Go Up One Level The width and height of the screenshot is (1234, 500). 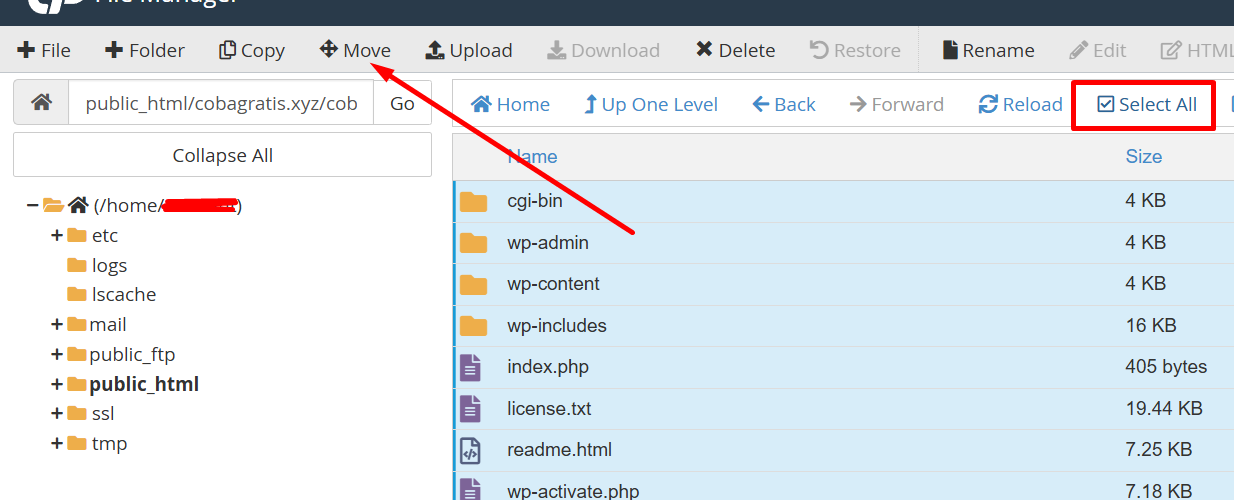650,104
